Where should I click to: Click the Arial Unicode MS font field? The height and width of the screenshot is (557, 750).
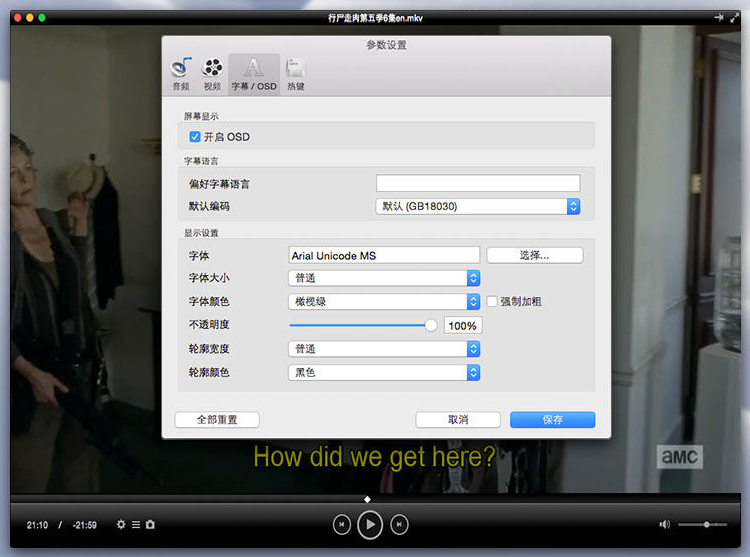pos(384,255)
